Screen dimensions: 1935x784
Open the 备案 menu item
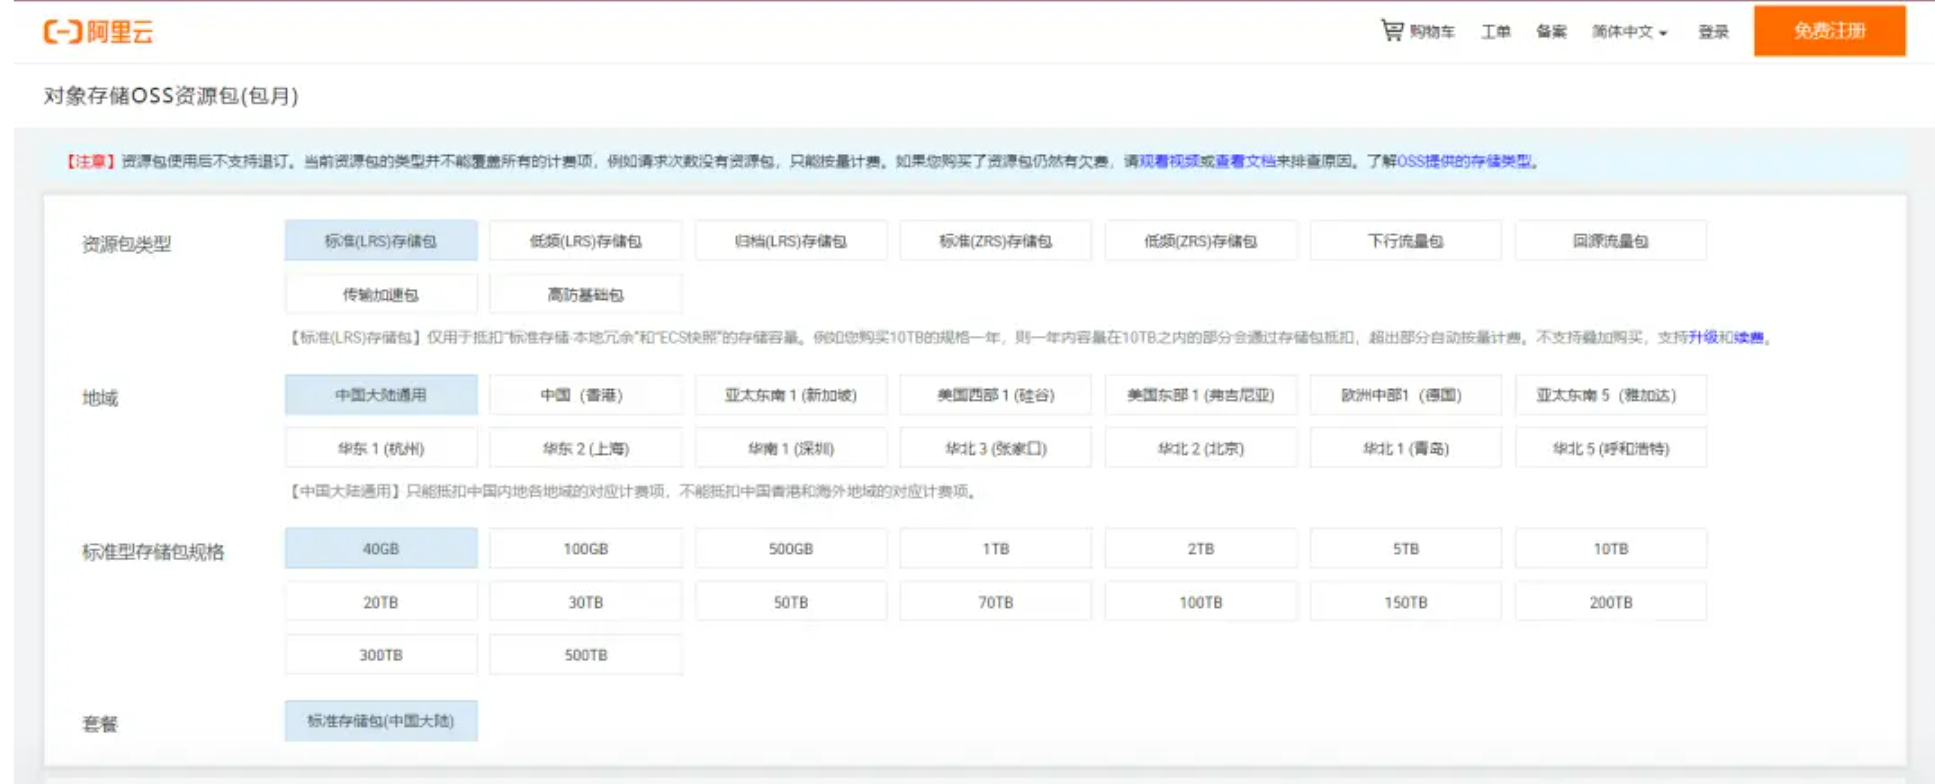click(1551, 32)
